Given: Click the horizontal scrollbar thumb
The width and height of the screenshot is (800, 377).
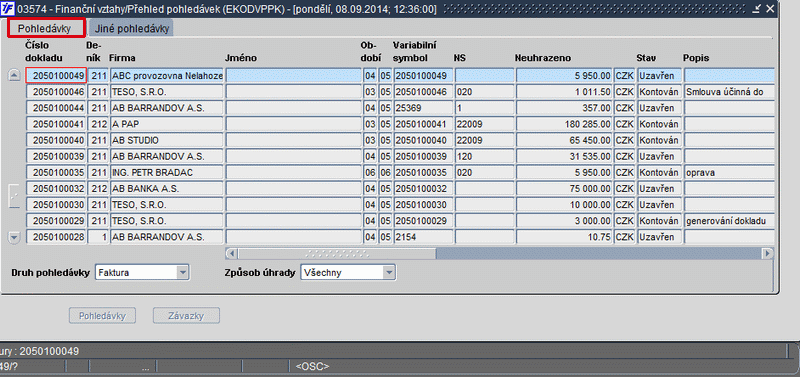Looking at the screenshot, I should coord(337,253).
